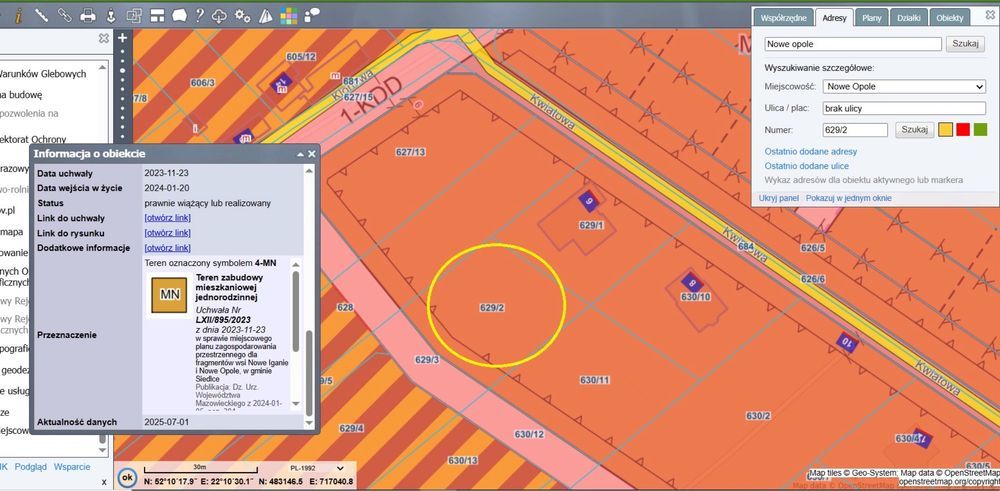Pick the red marker color swatch
The height and width of the screenshot is (491, 1000).
coord(963,129)
